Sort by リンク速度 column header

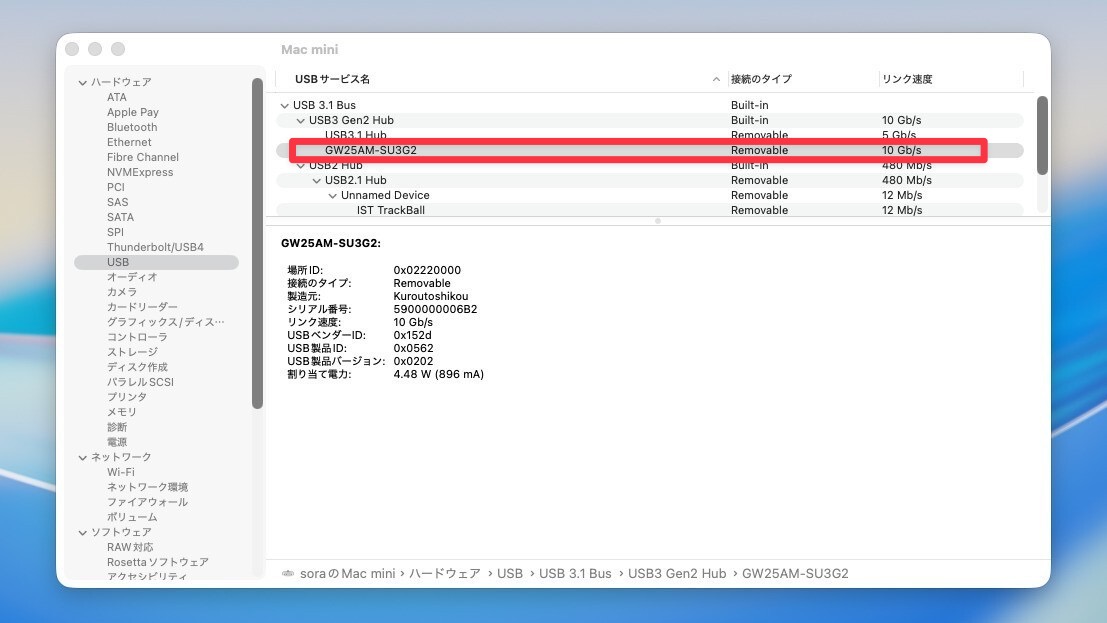point(907,79)
